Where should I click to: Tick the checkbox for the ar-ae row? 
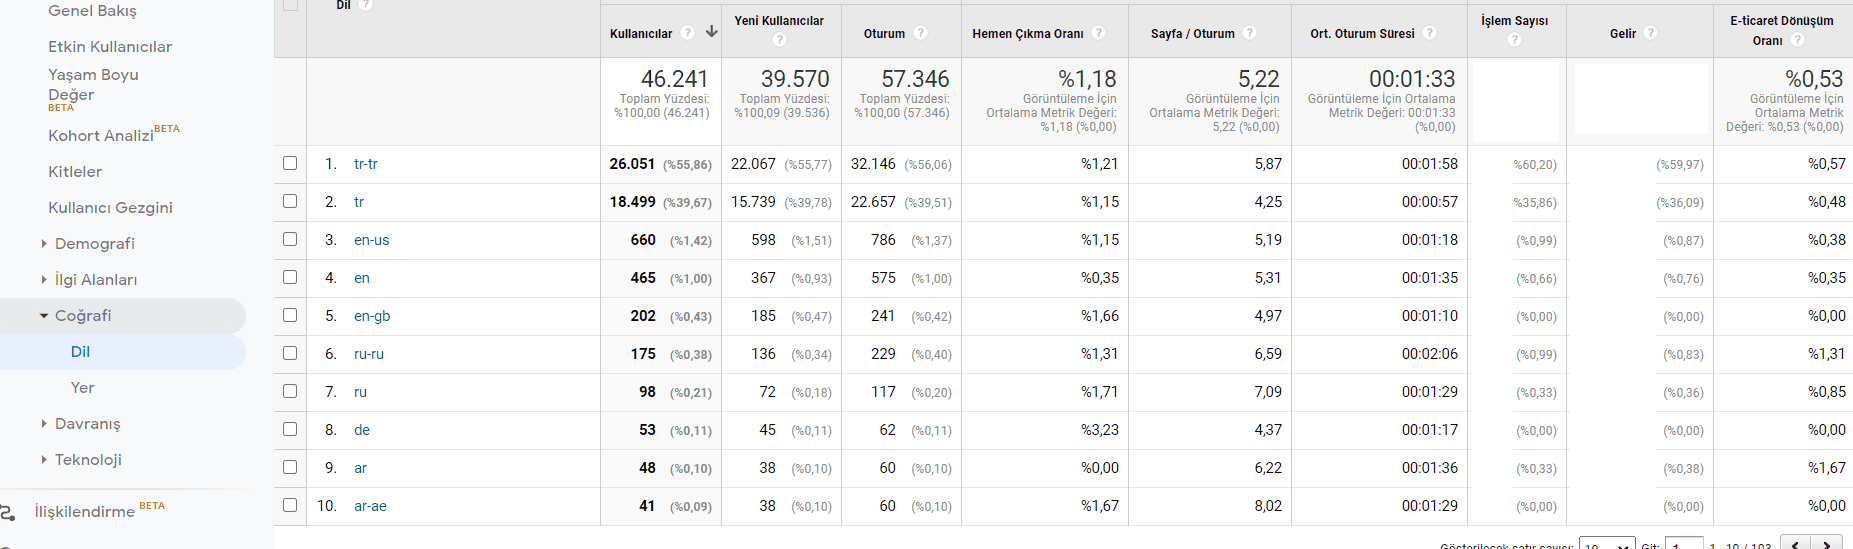290,505
